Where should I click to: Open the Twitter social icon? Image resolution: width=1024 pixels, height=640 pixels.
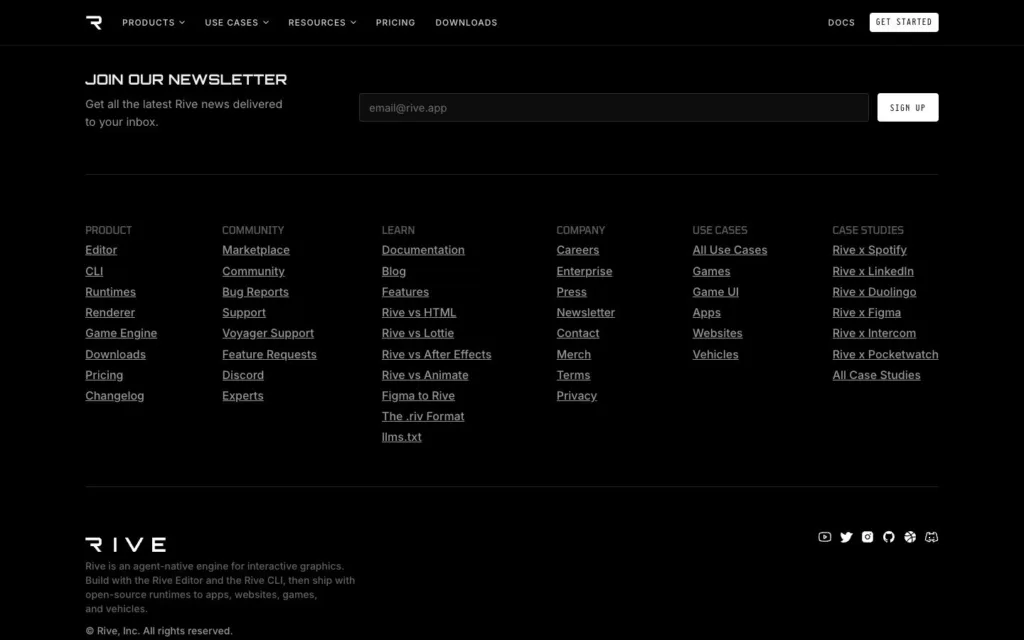tap(846, 537)
